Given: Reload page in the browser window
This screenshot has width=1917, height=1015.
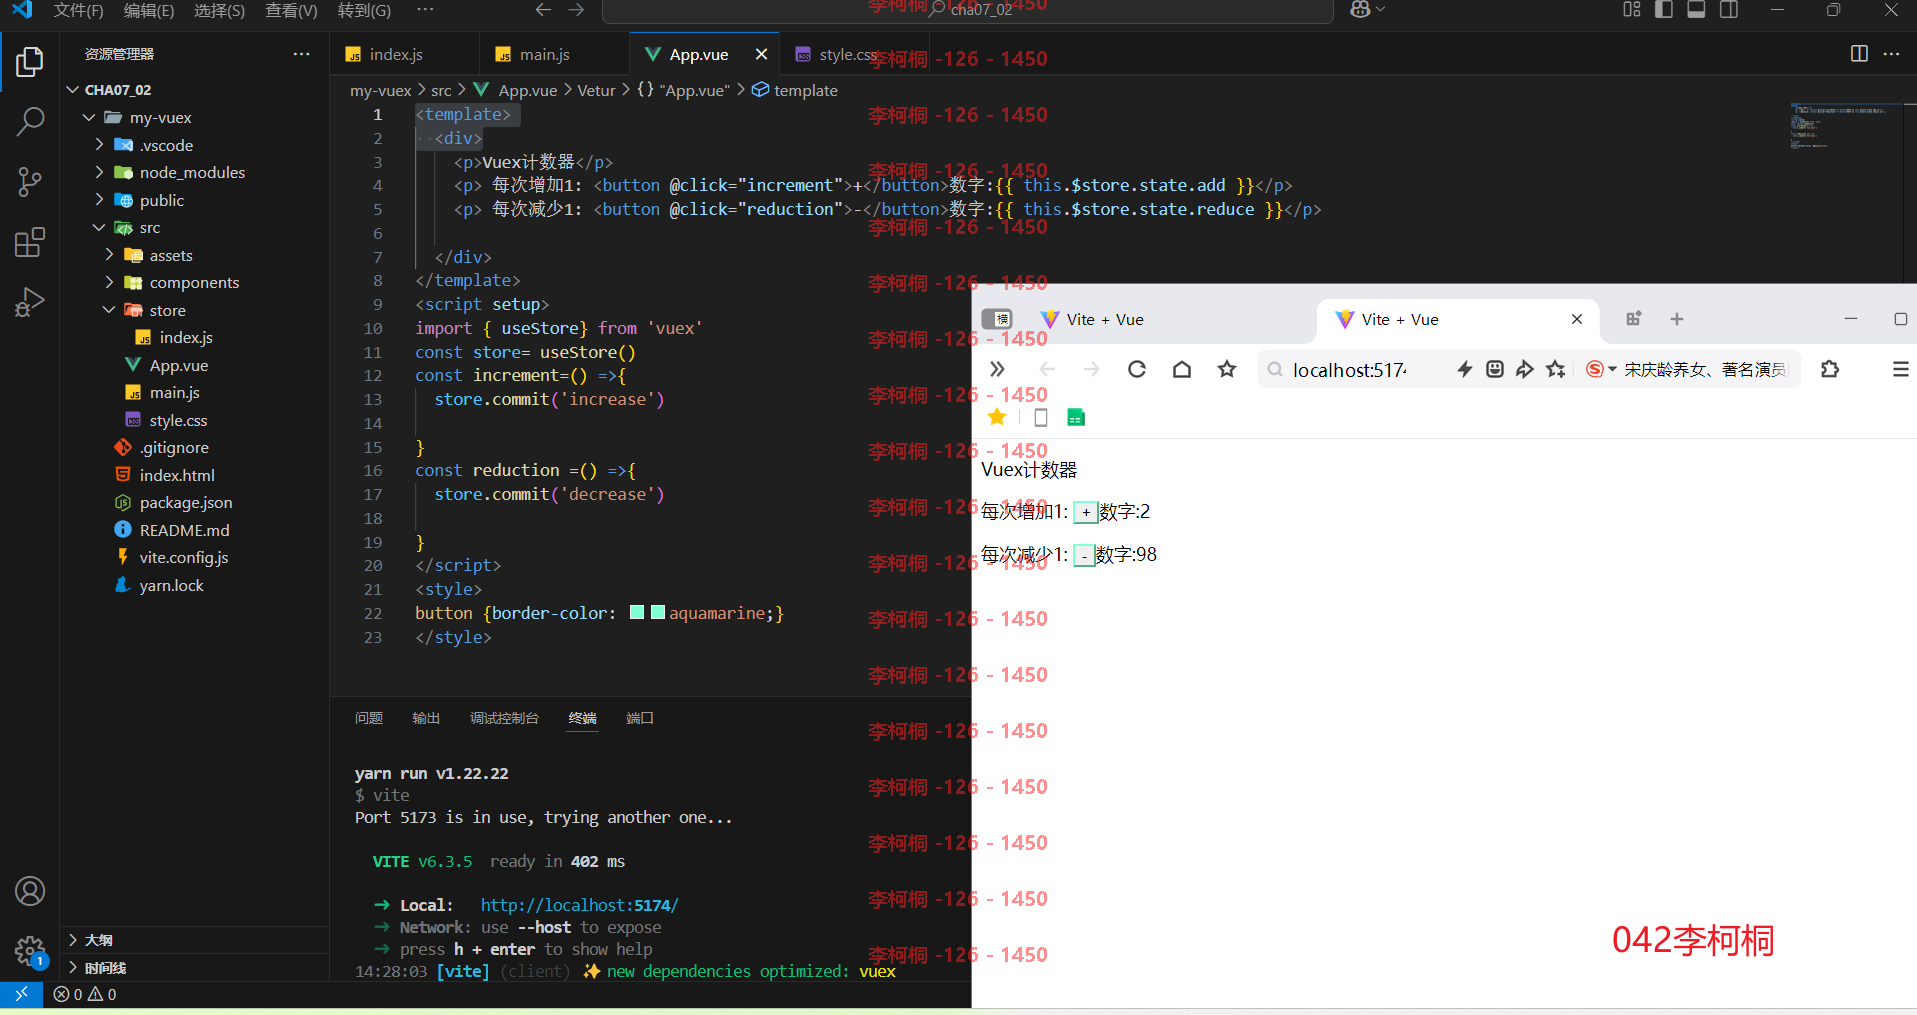Looking at the screenshot, I should [1137, 369].
